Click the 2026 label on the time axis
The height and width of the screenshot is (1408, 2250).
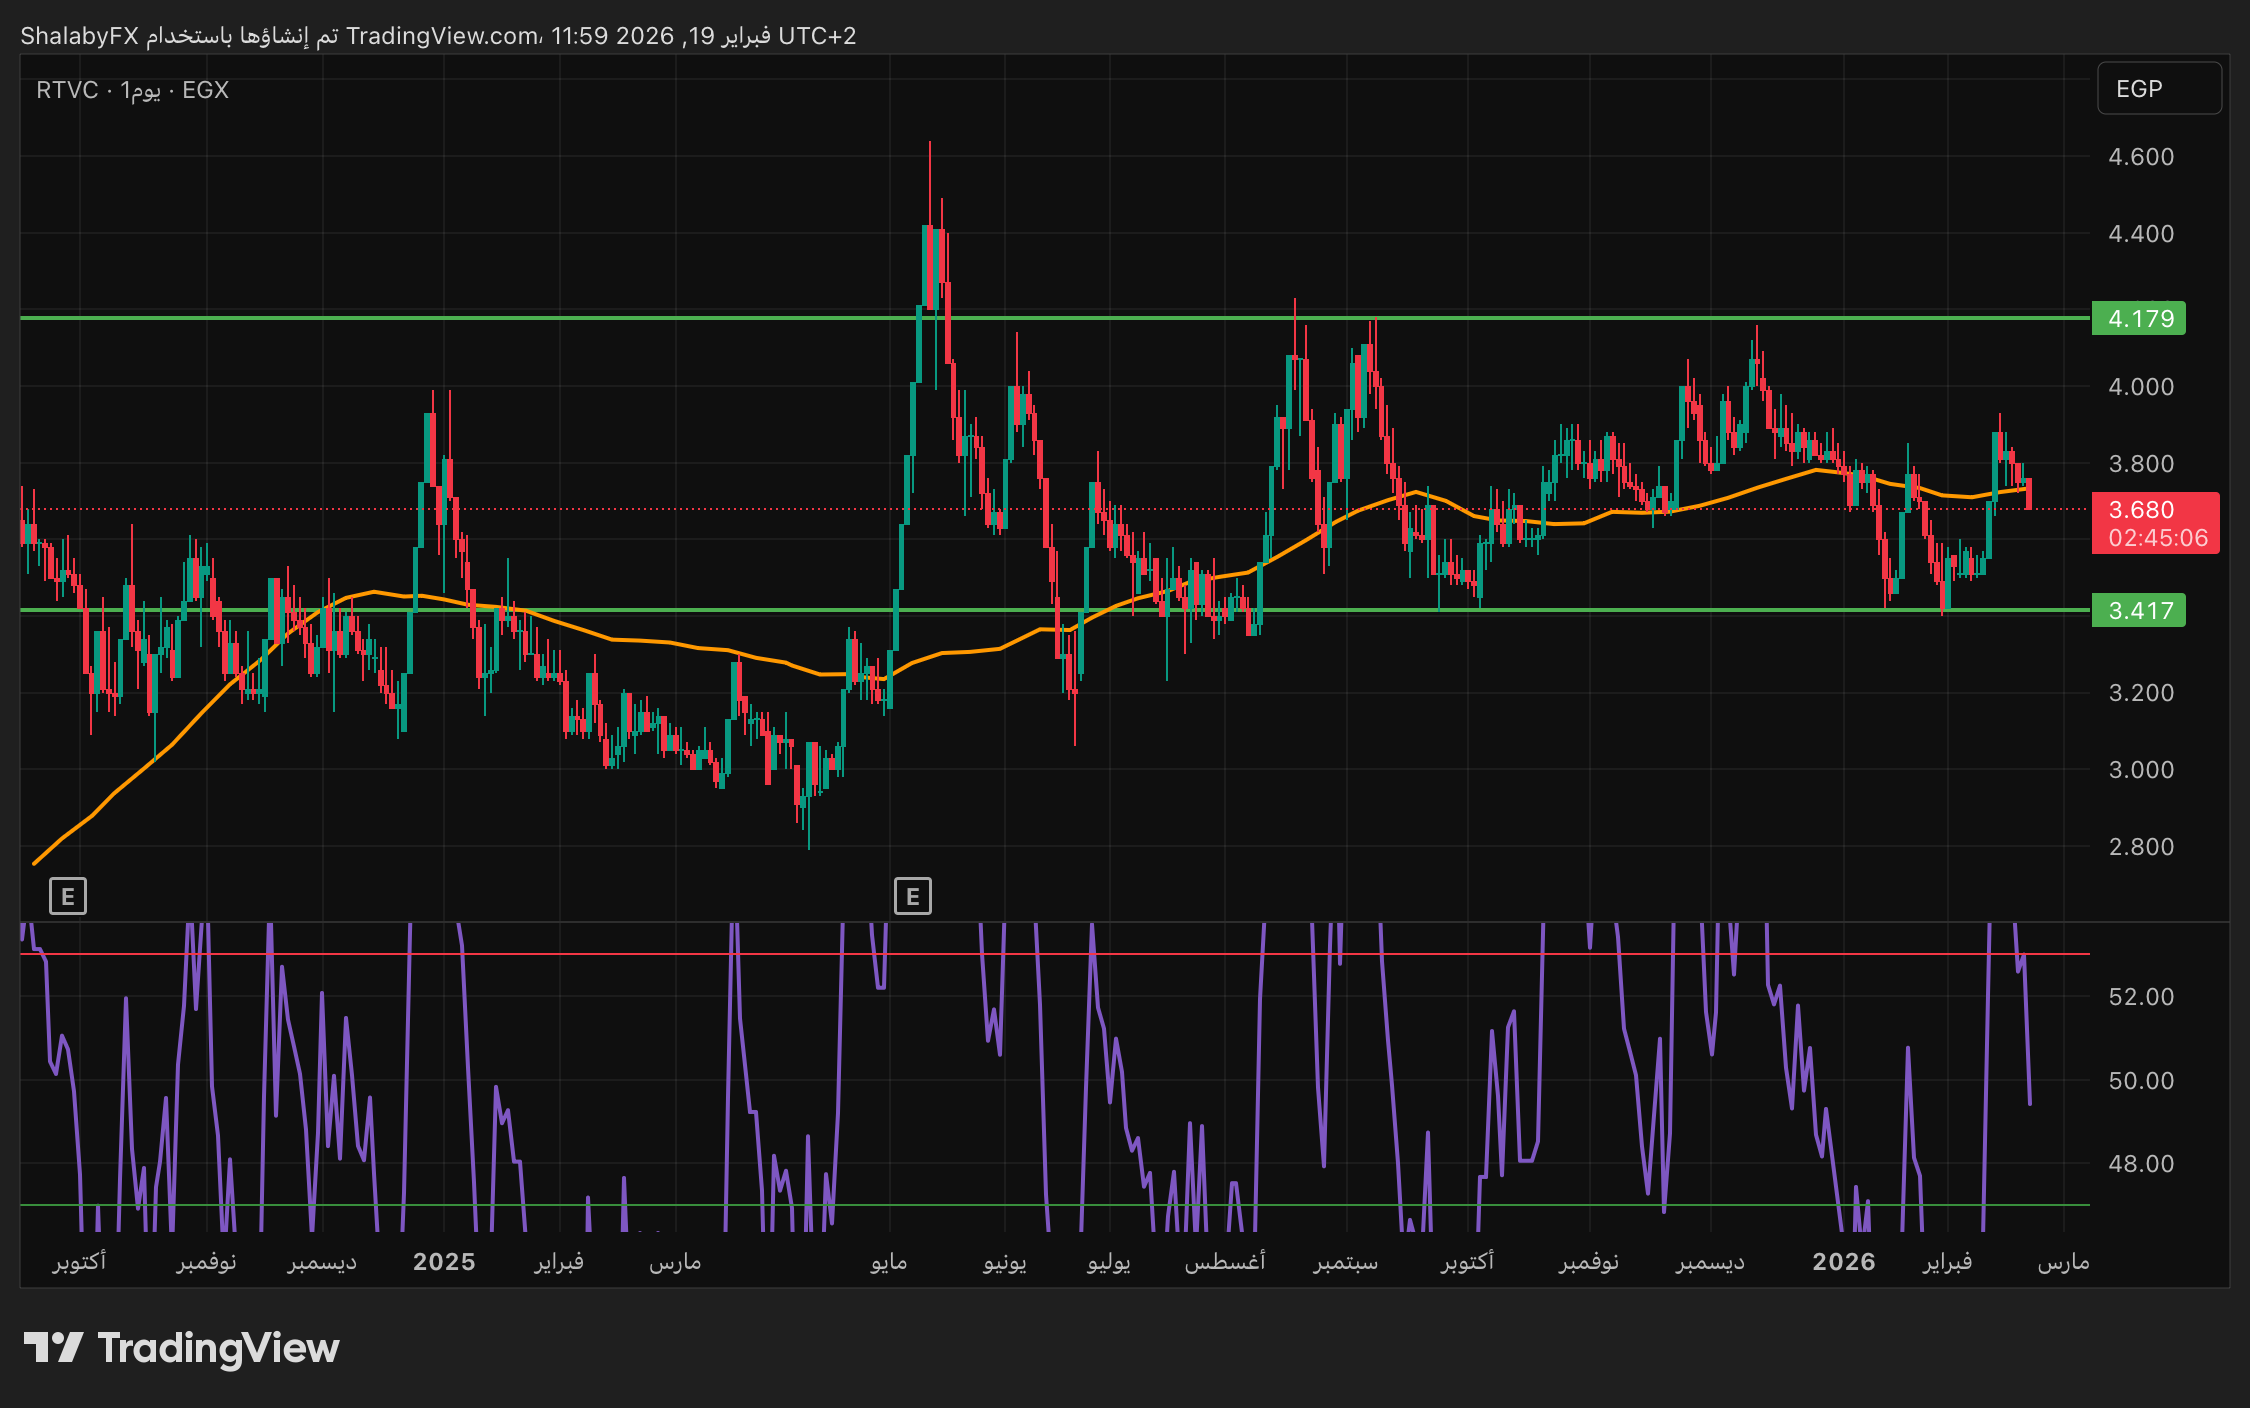tap(1843, 1262)
